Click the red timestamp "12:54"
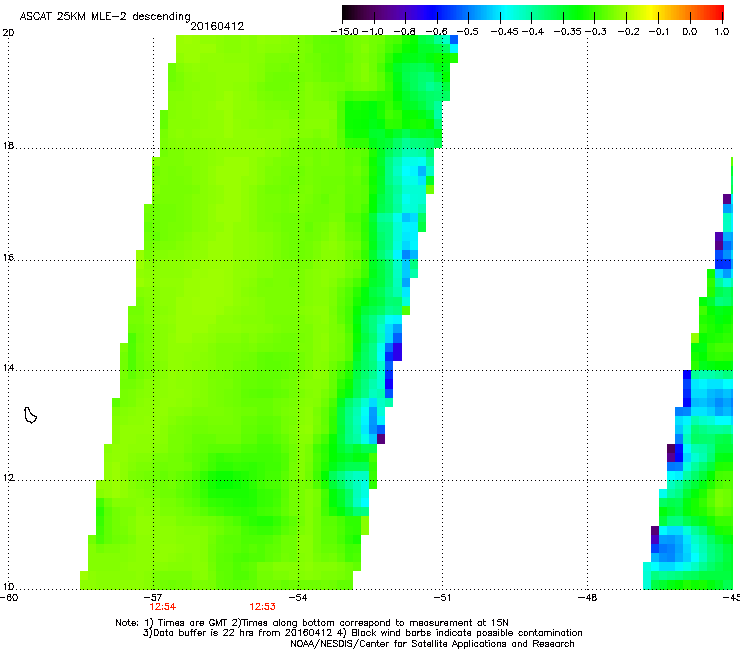 [x=163, y=607]
